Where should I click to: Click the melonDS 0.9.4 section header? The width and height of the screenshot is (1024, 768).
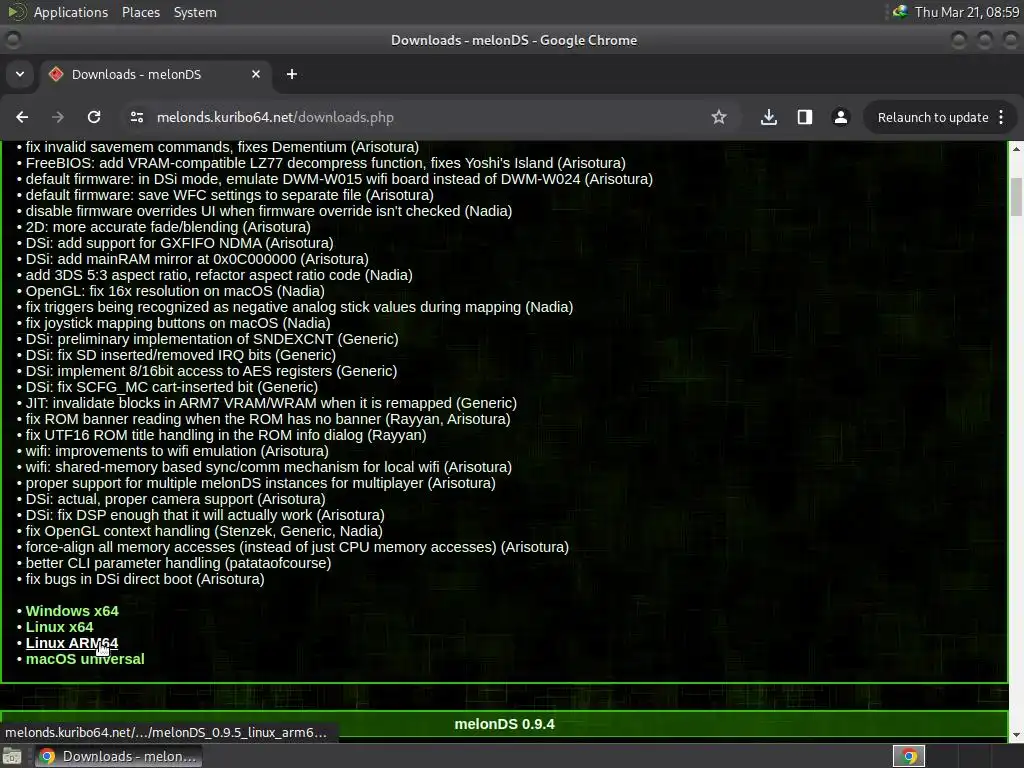click(x=504, y=724)
